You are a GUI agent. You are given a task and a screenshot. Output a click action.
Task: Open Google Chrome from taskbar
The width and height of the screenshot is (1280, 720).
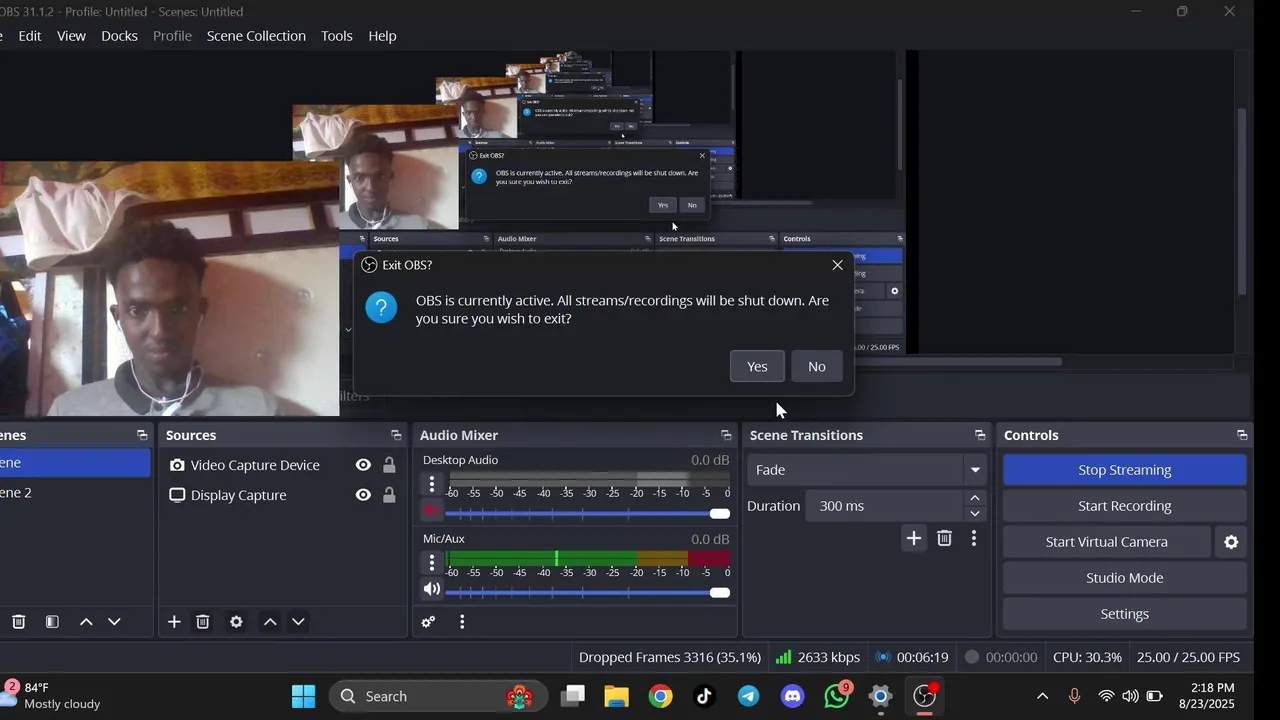click(660, 696)
